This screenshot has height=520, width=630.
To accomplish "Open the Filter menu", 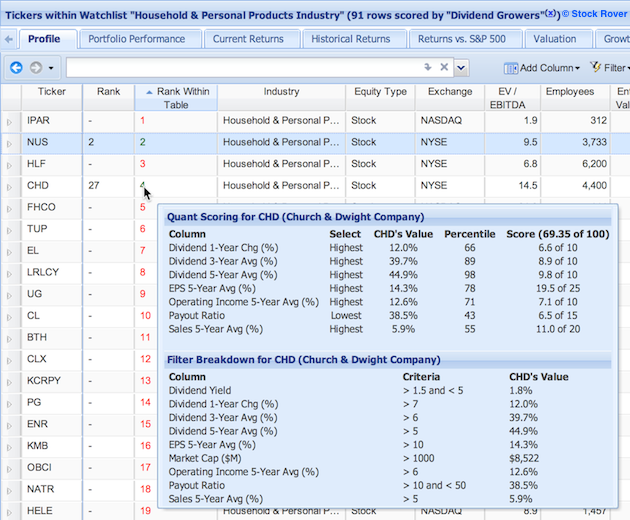I will pos(610,68).
